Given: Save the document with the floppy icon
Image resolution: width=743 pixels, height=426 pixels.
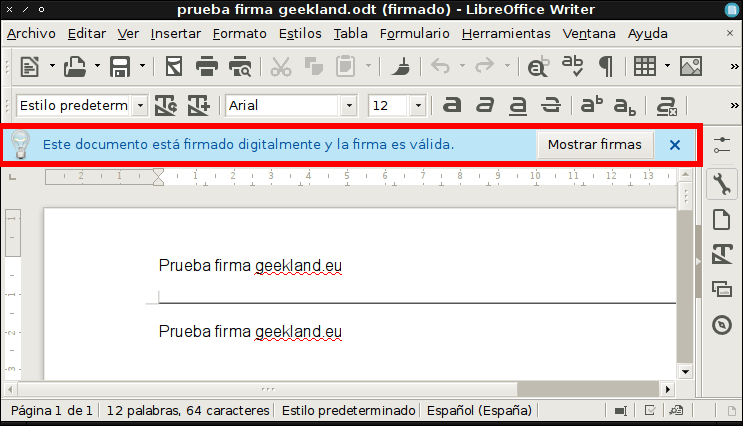Looking at the screenshot, I should pyautogui.click(x=120, y=66).
